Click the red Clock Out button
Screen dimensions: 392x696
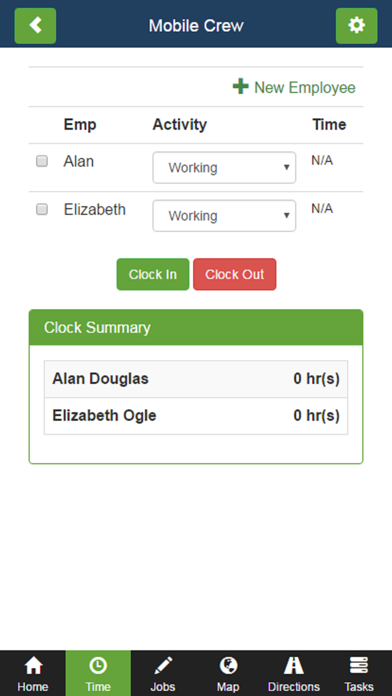coord(234,274)
